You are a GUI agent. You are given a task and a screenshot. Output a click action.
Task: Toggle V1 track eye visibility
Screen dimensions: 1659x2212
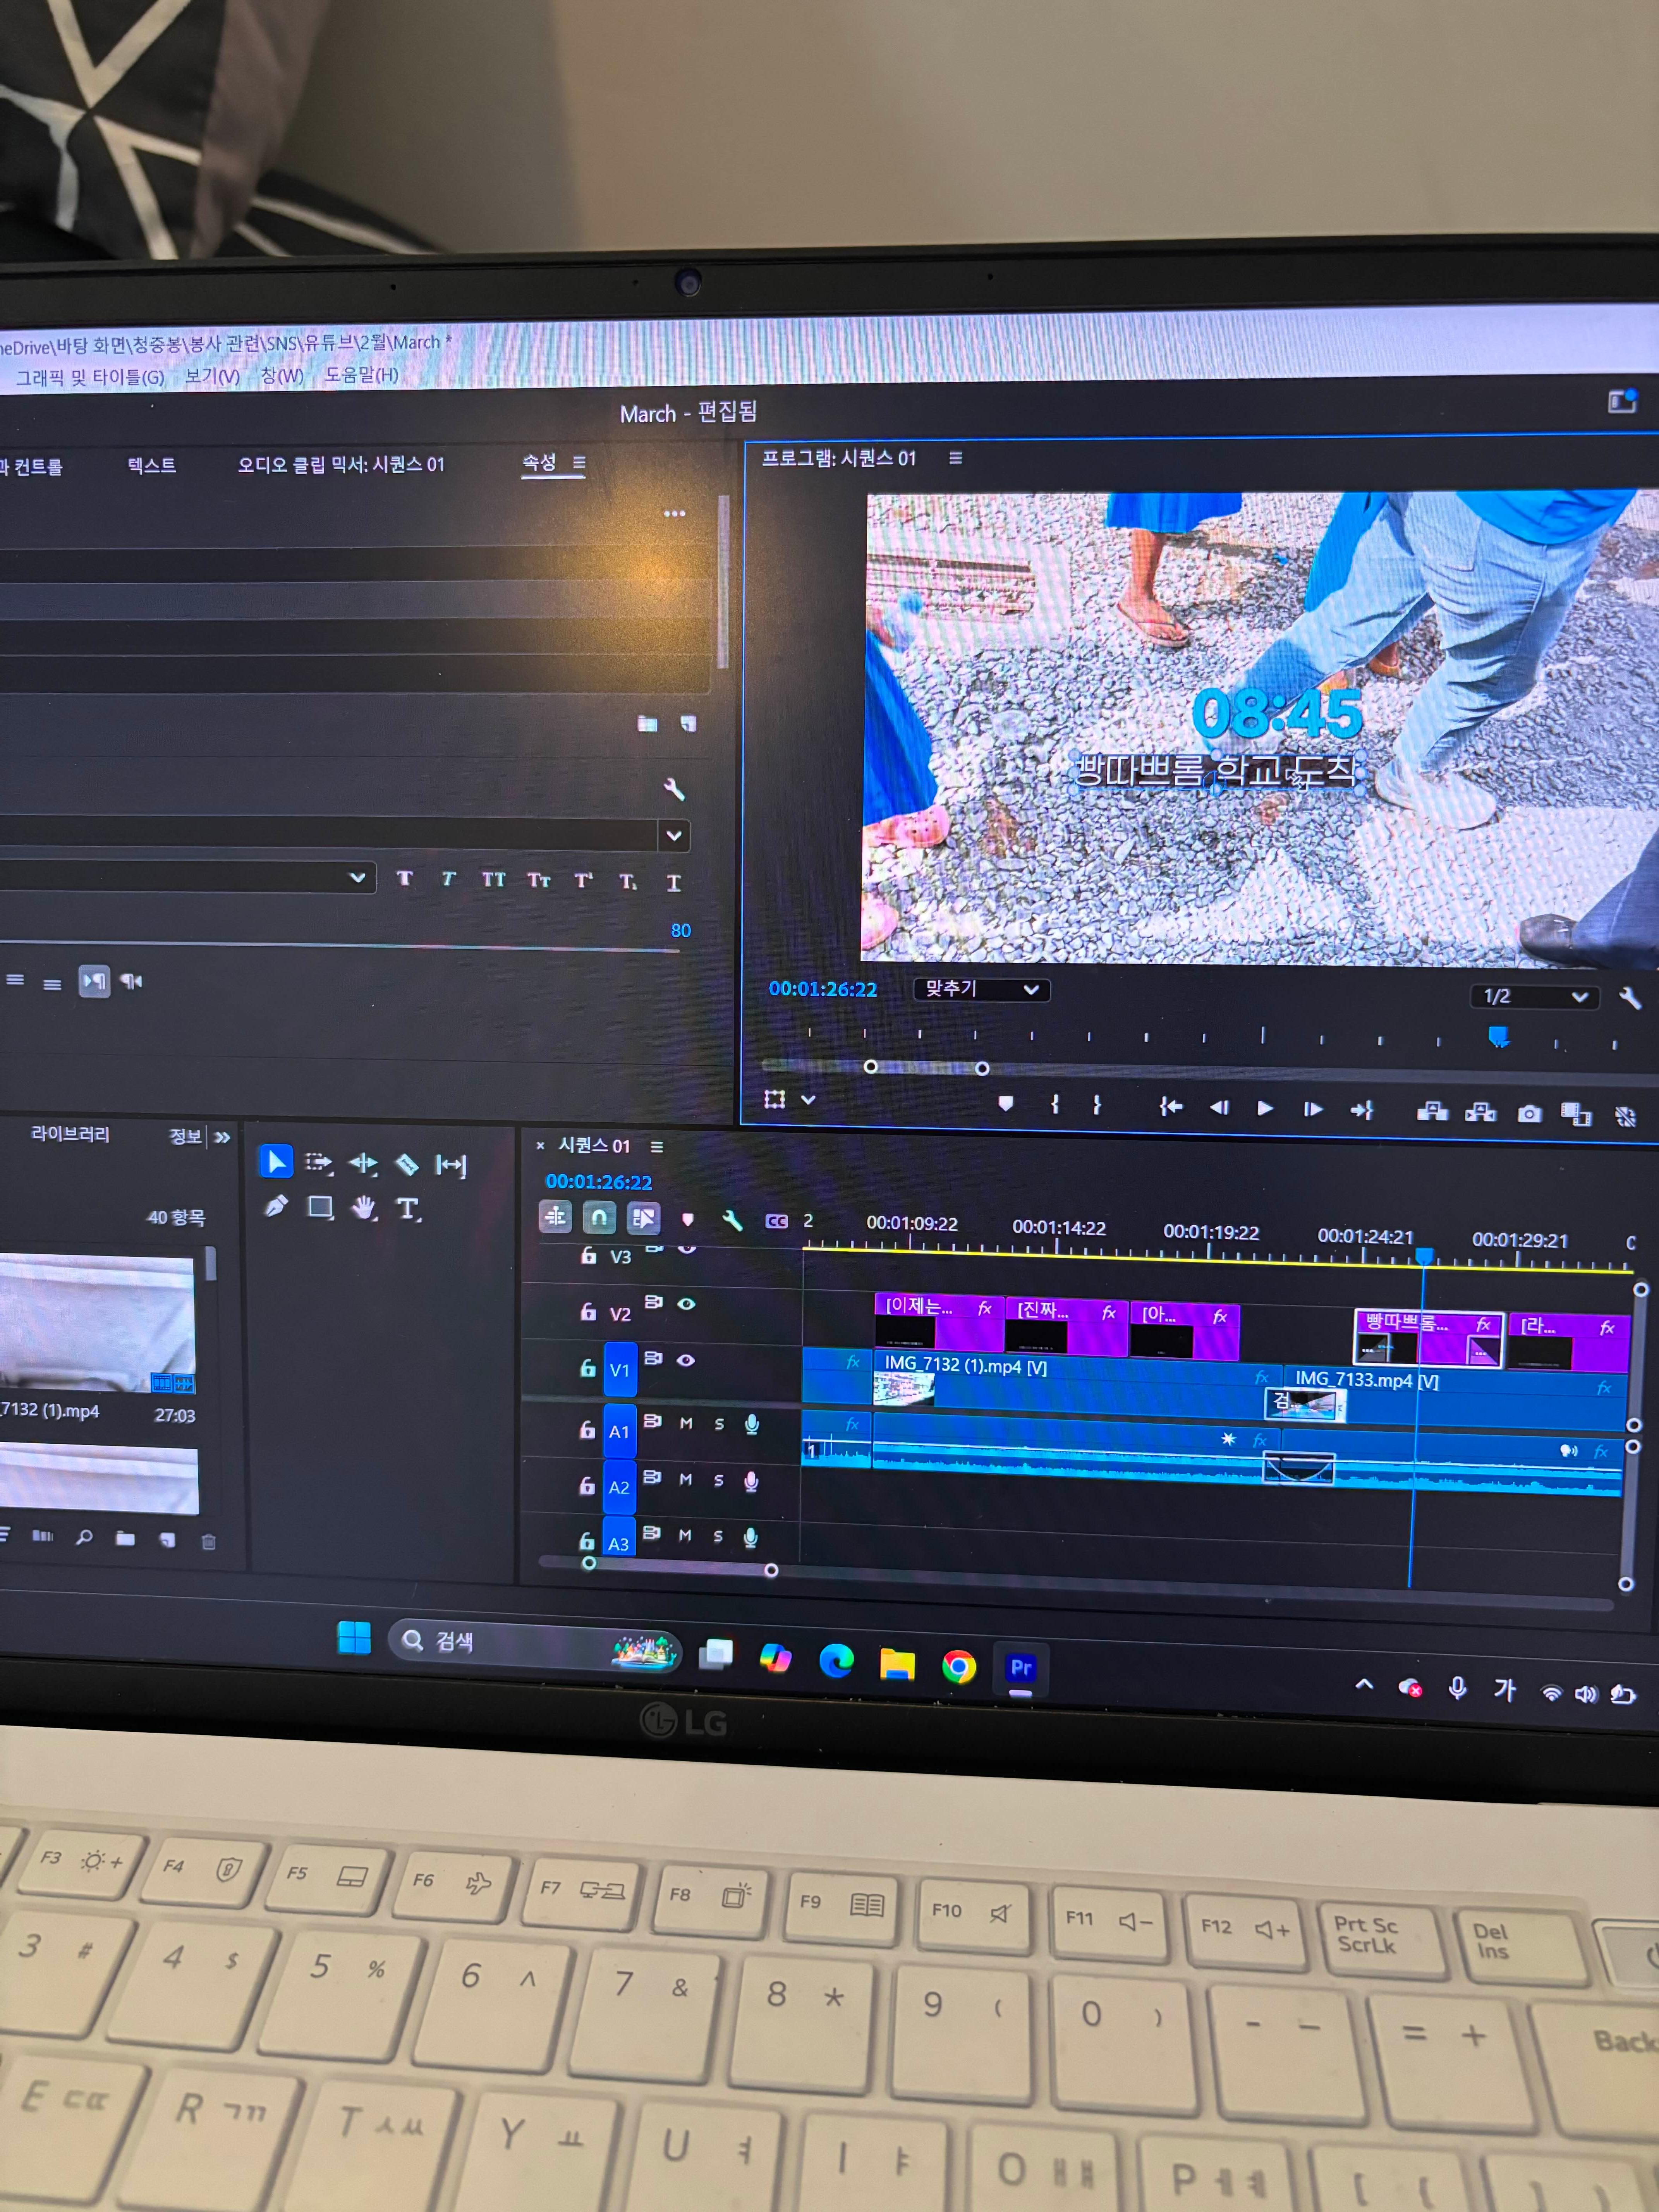coord(685,1360)
